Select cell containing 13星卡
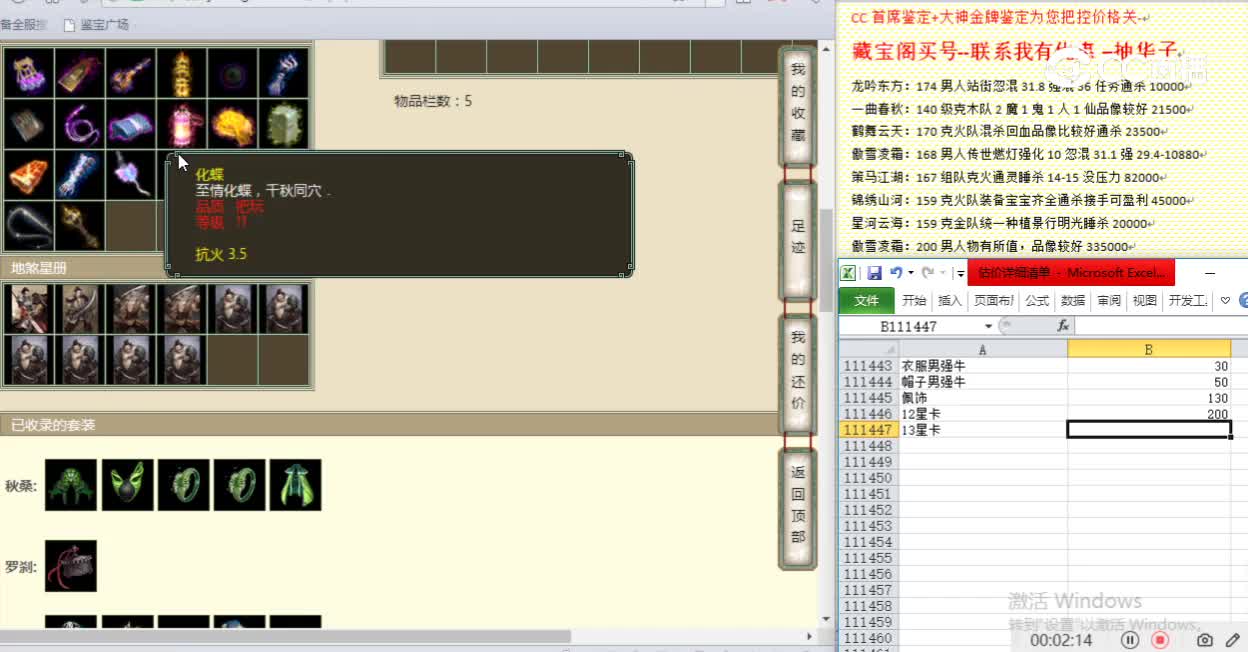Image resolution: width=1248 pixels, height=652 pixels. pos(983,430)
